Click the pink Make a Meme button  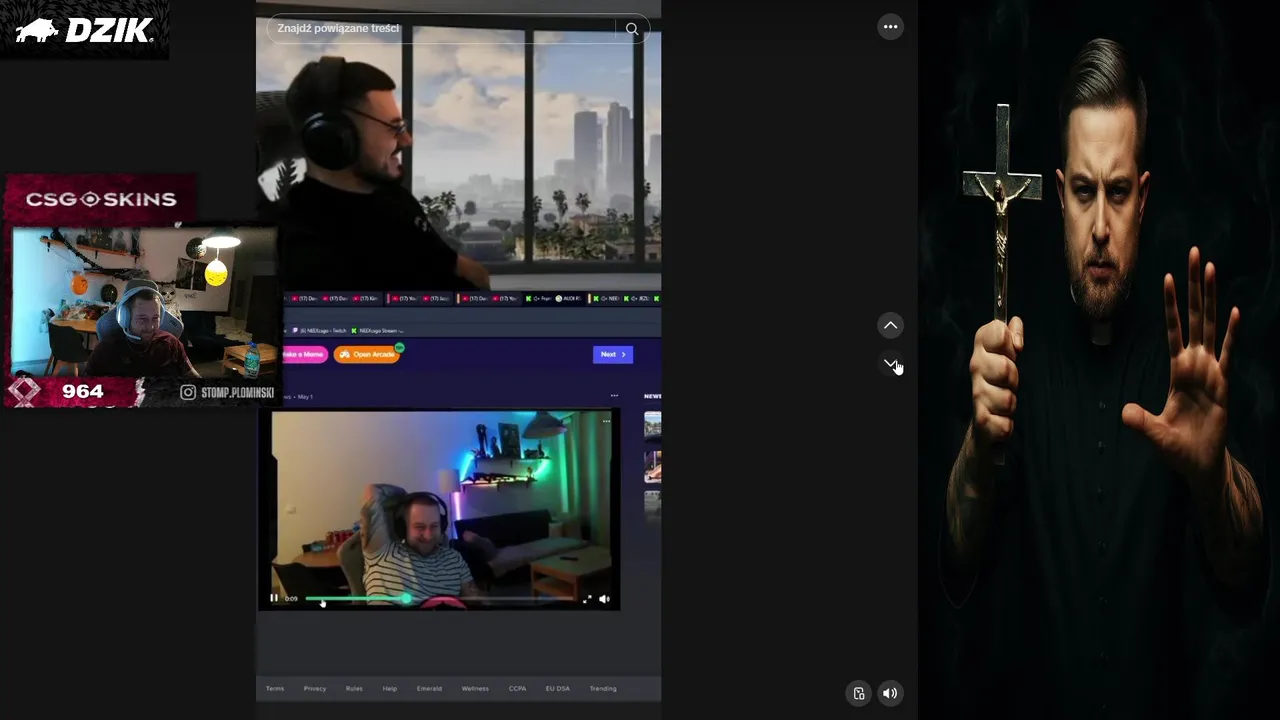(305, 354)
